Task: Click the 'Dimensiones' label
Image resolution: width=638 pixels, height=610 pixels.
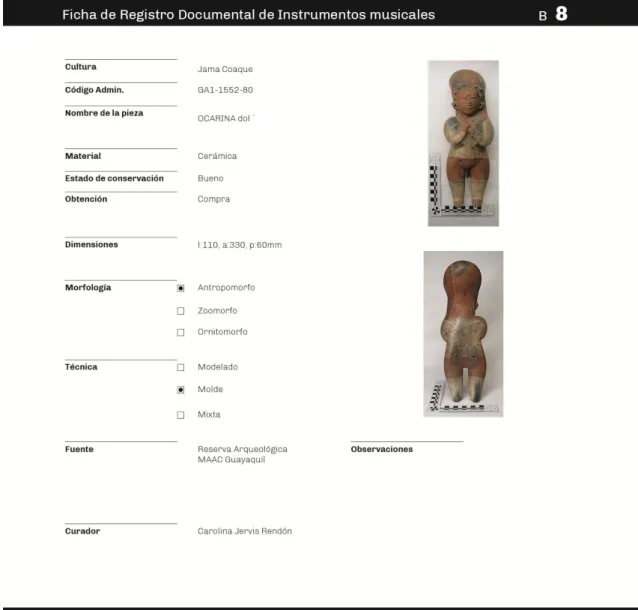Action: click(x=92, y=245)
